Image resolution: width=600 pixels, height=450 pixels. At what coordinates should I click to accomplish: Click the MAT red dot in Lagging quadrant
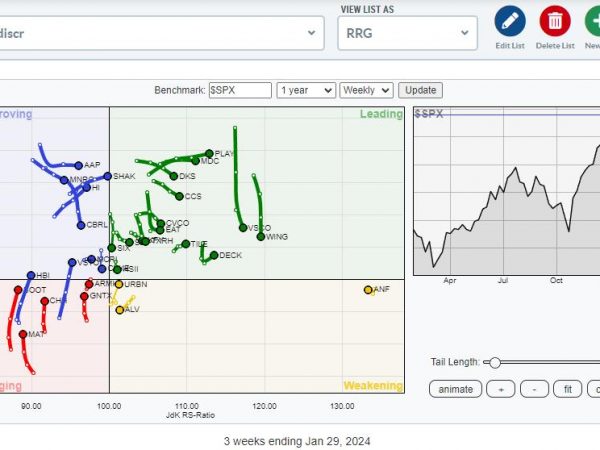pos(23,334)
